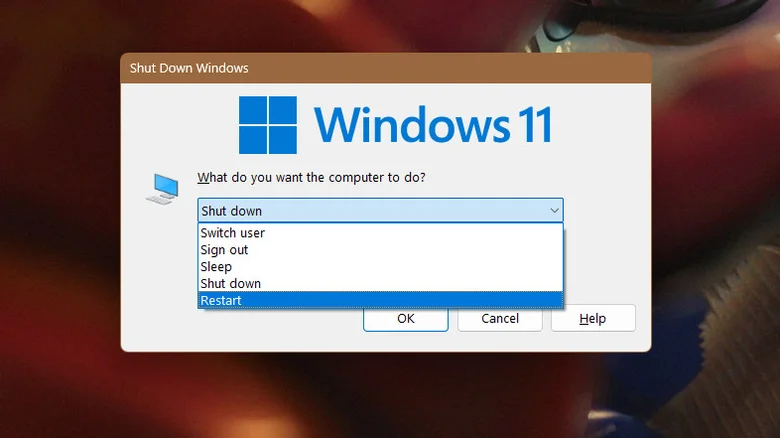Image resolution: width=780 pixels, height=438 pixels.
Task: Click the "Windows 11" wordmark text
Action: (x=433, y=125)
